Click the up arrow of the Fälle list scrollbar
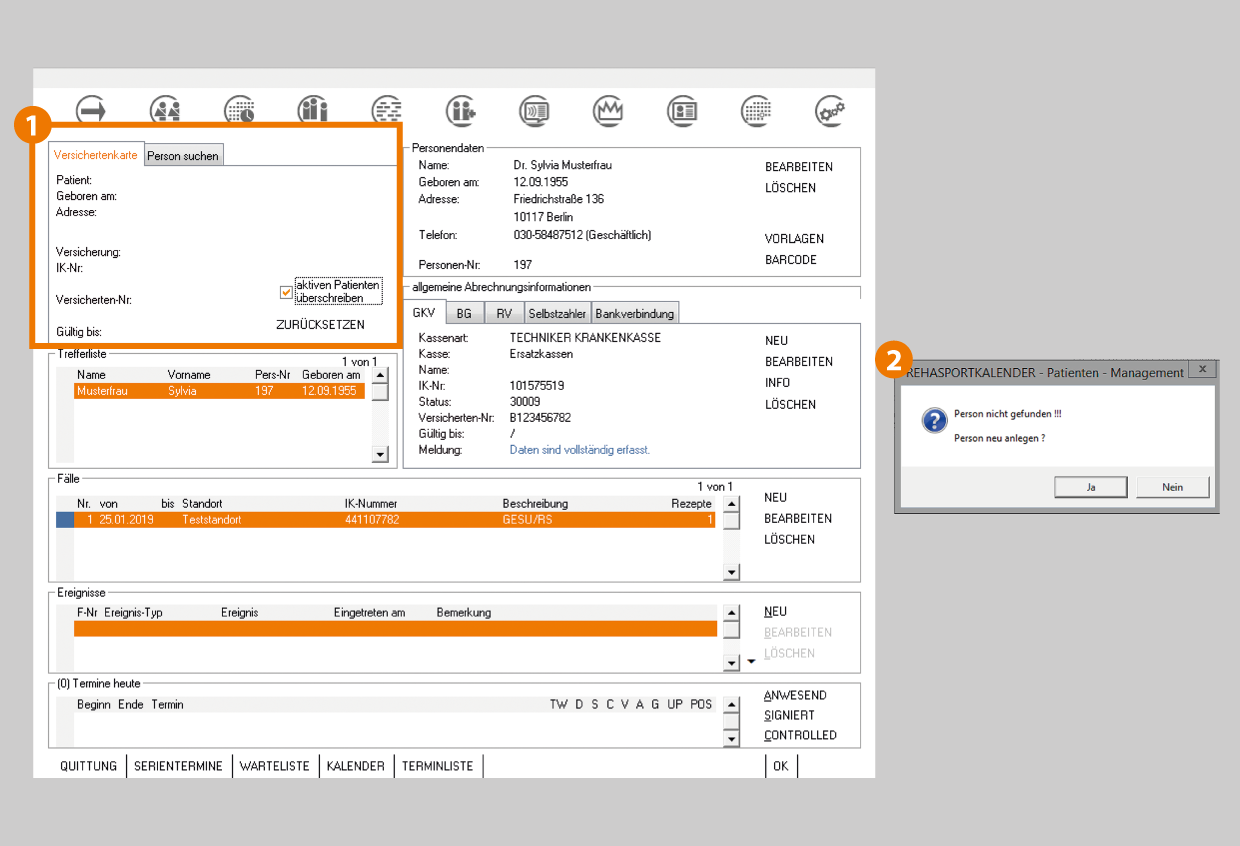 coord(732,505)
